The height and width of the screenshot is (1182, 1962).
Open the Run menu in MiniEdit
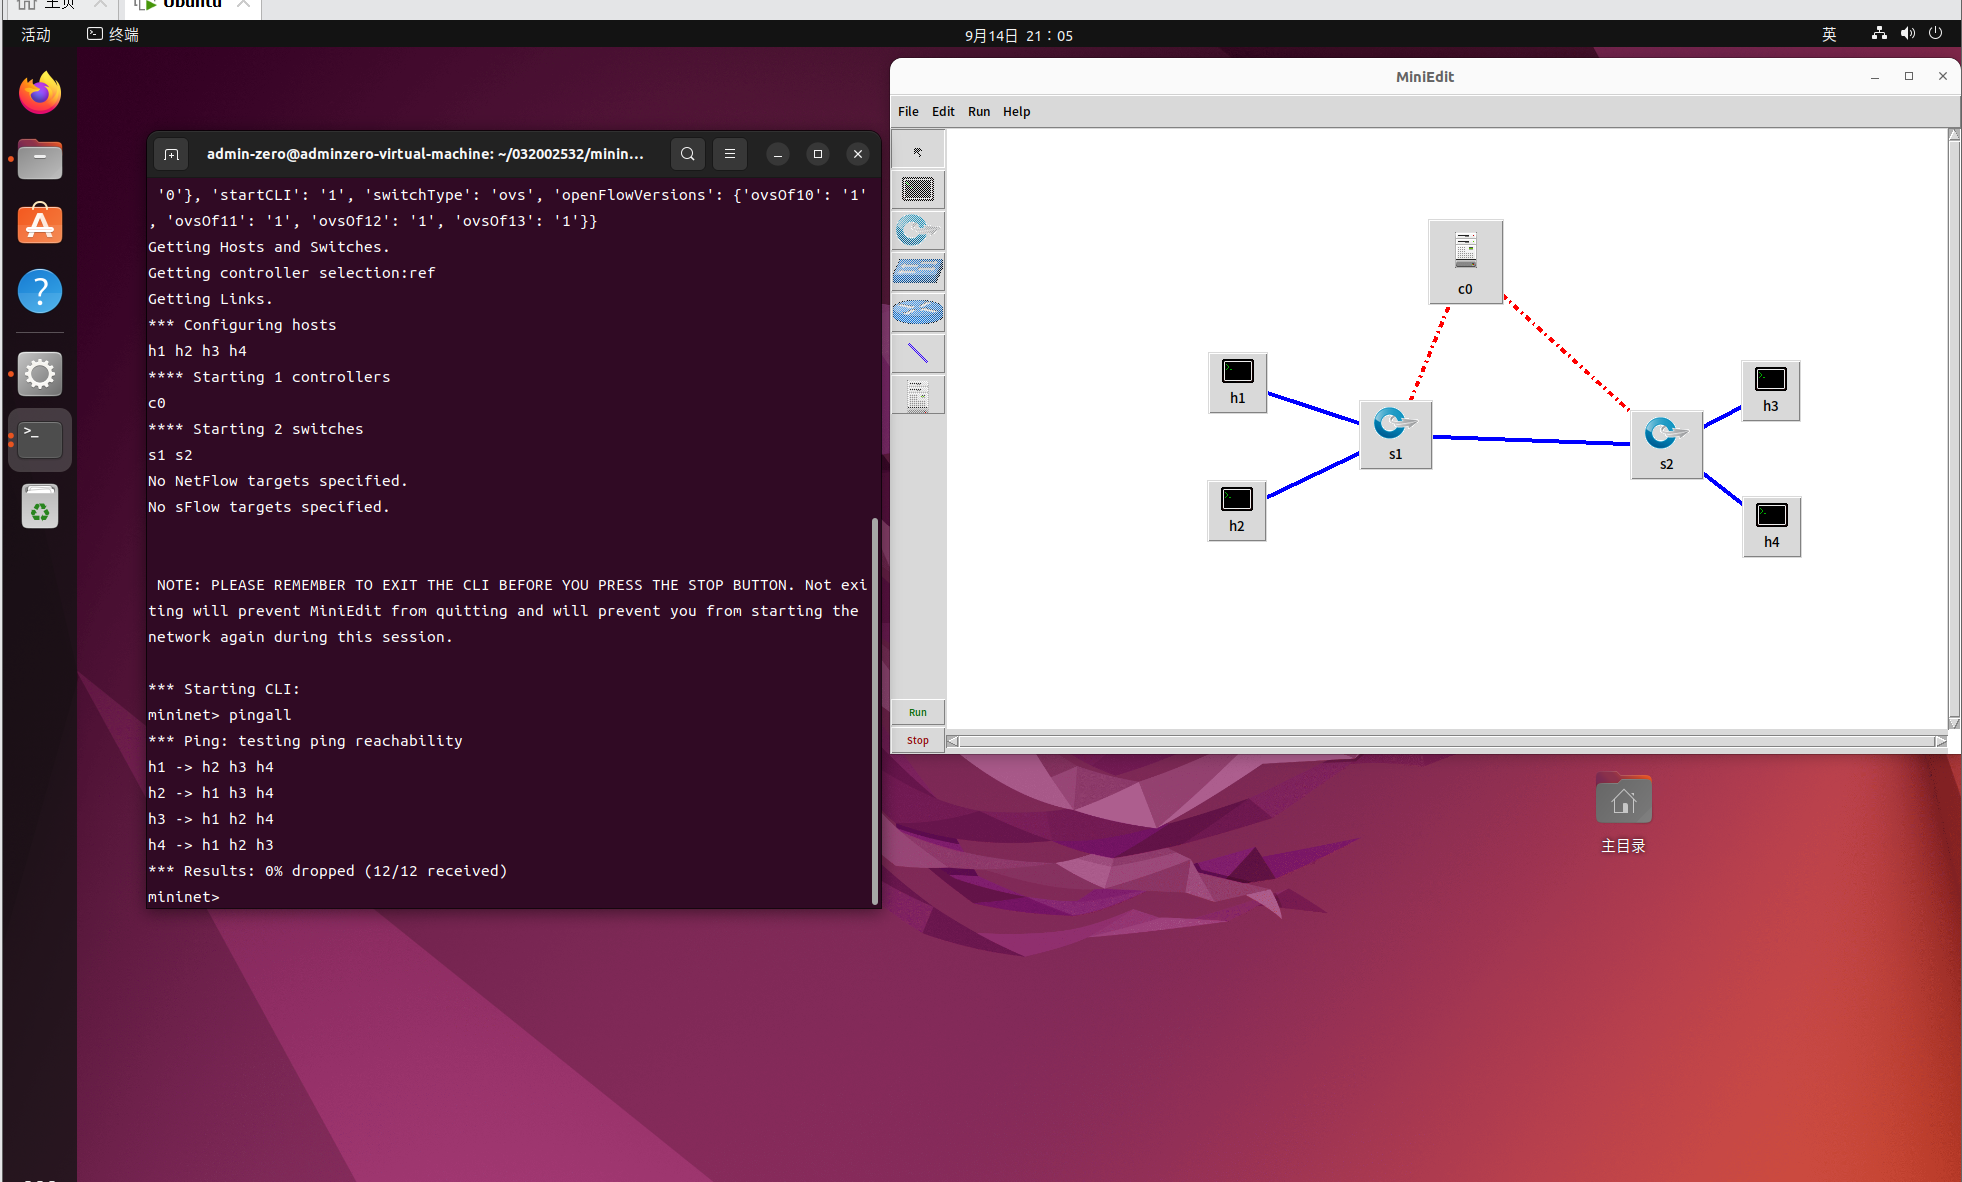(979, 111)
